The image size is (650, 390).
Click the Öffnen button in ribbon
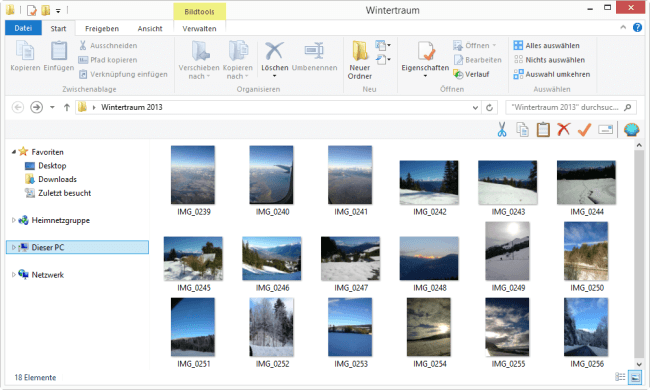coord(474,46)
